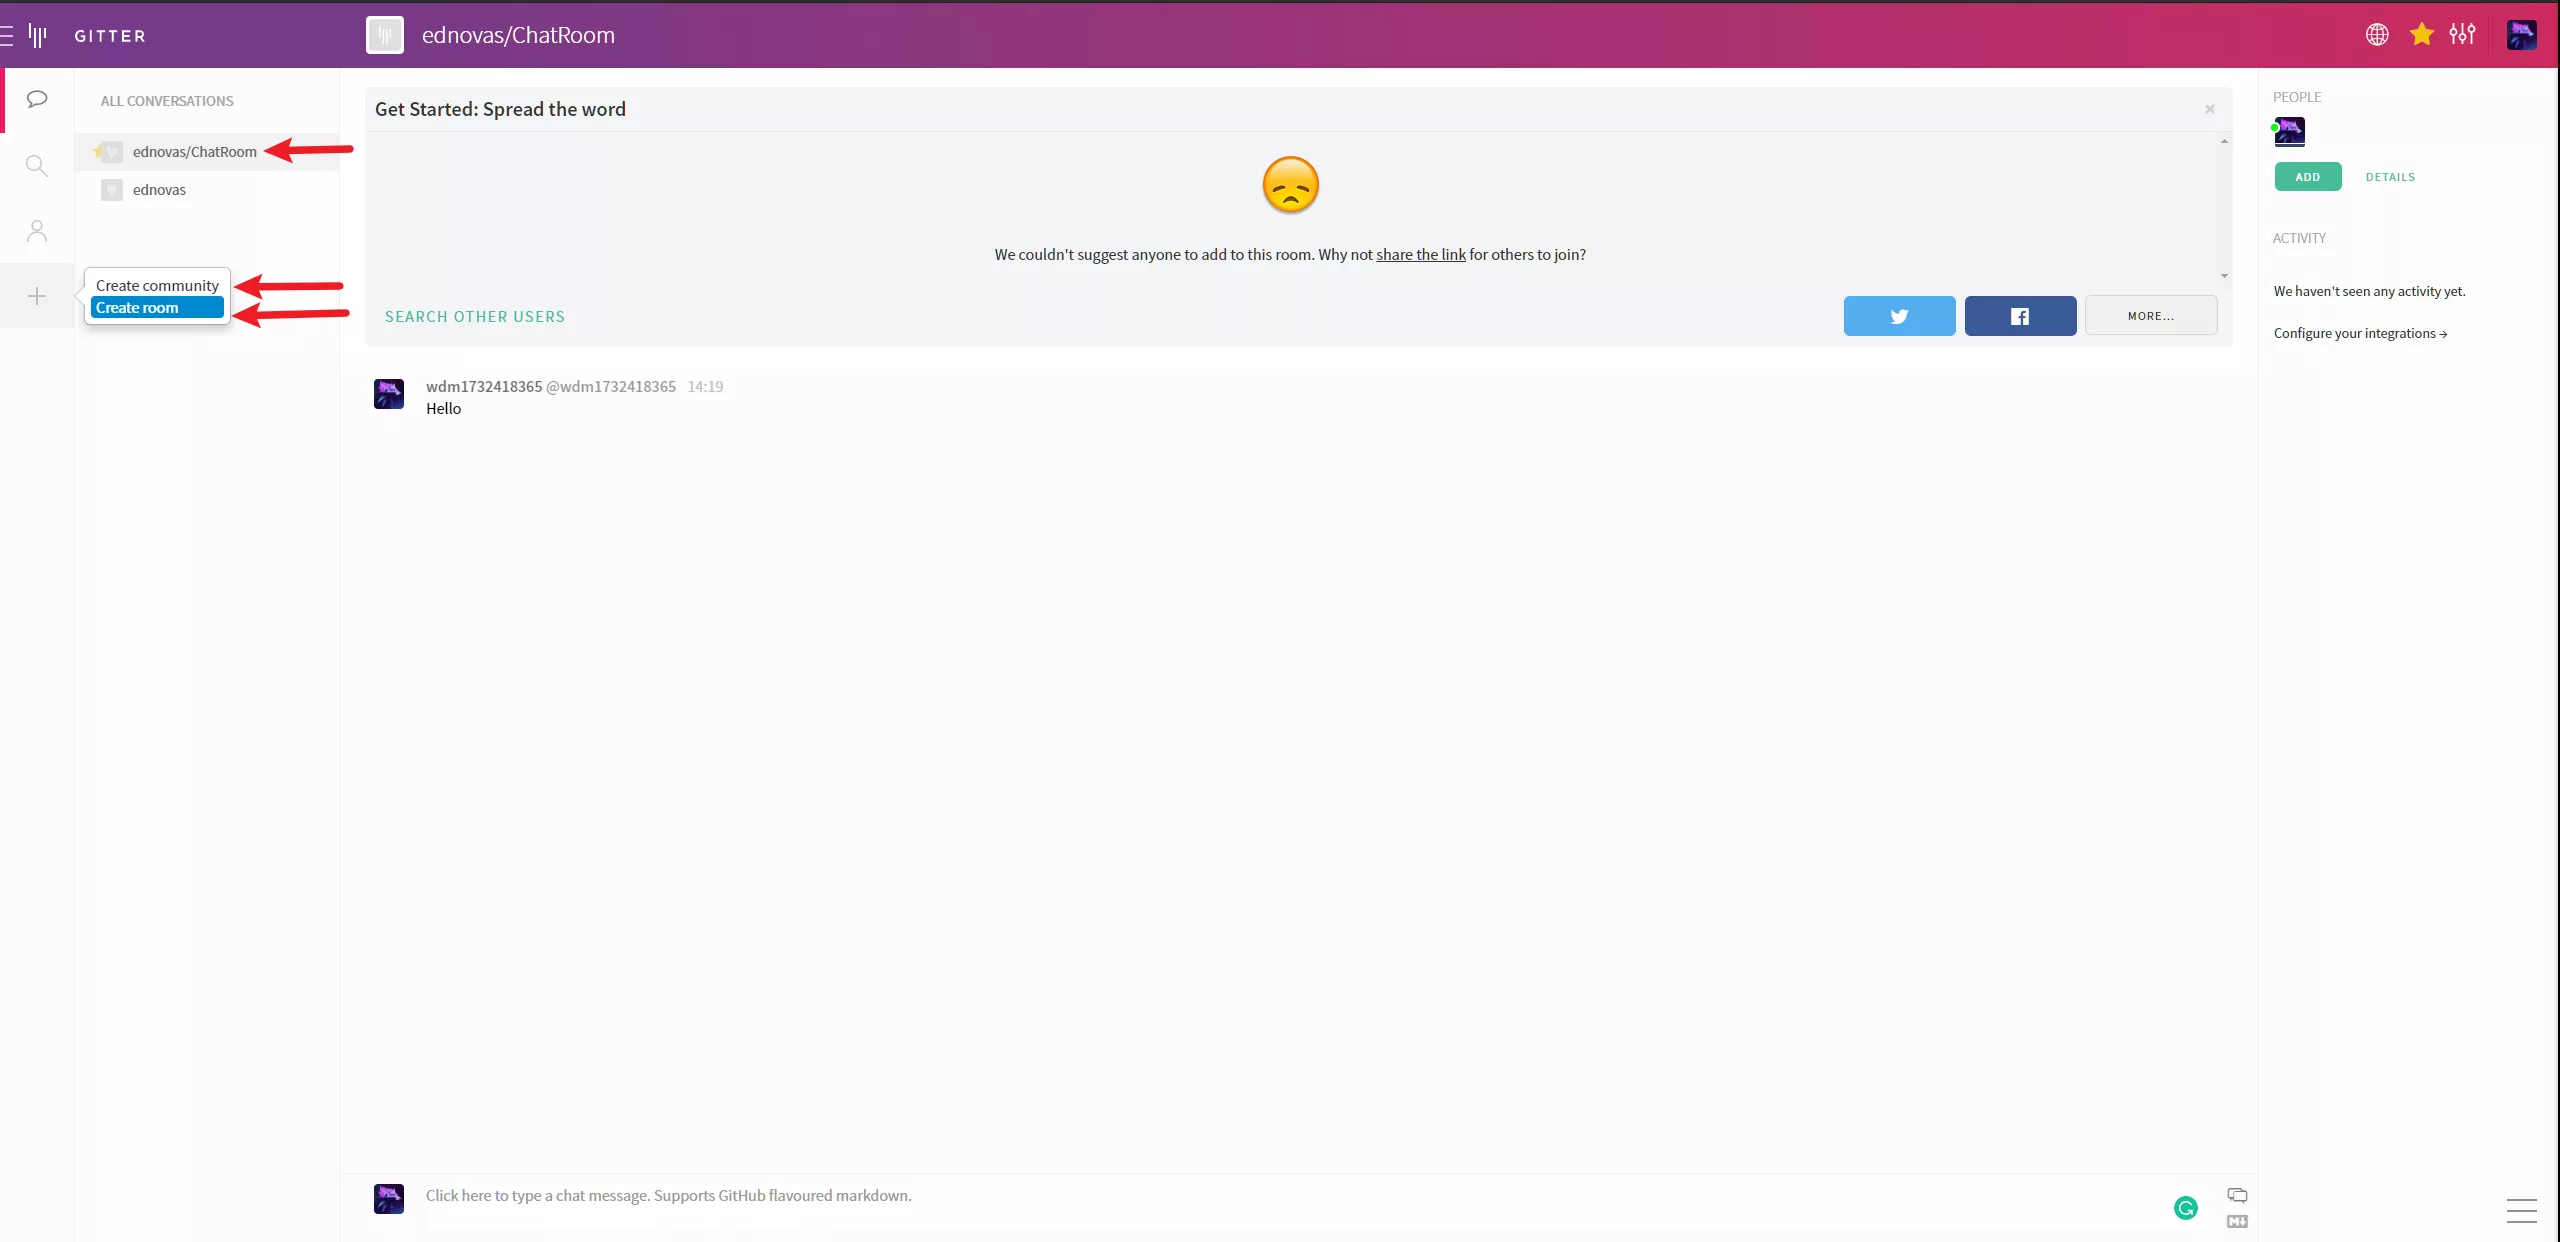Open the People icon in left sidebar

(x=37, y=231)
